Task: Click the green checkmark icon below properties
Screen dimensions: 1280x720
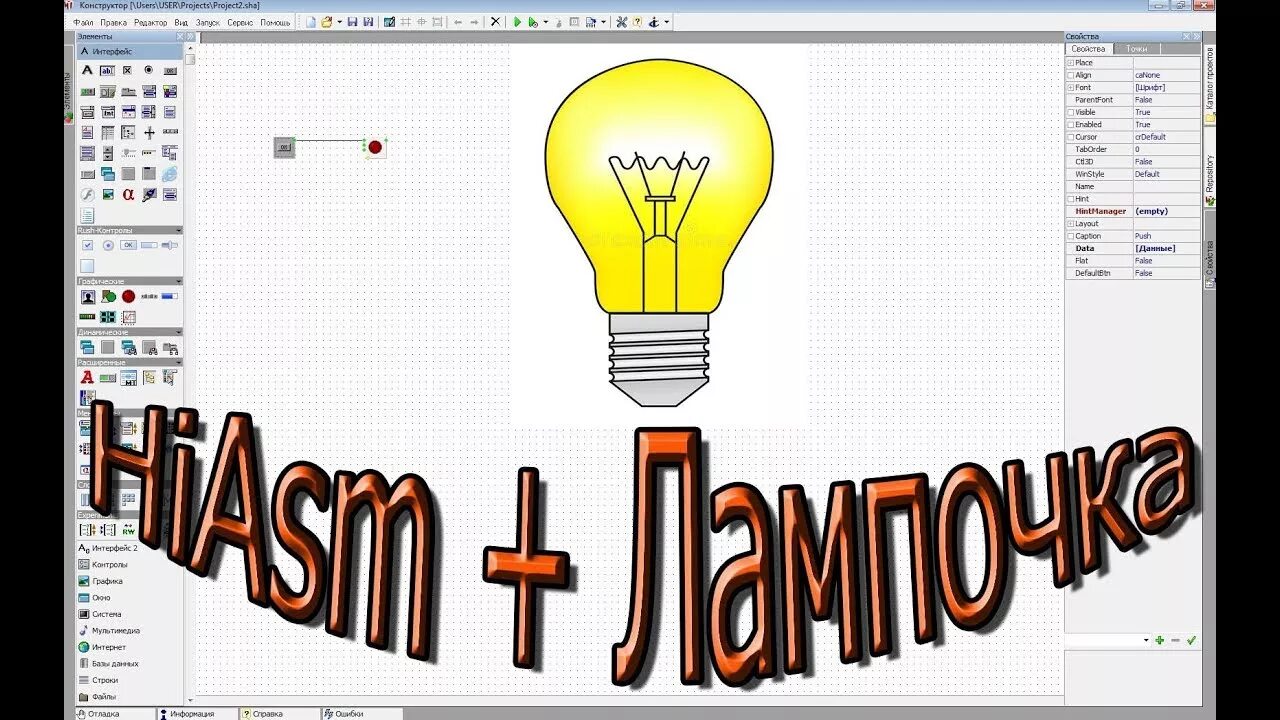Action: [x=1191, y=640]
